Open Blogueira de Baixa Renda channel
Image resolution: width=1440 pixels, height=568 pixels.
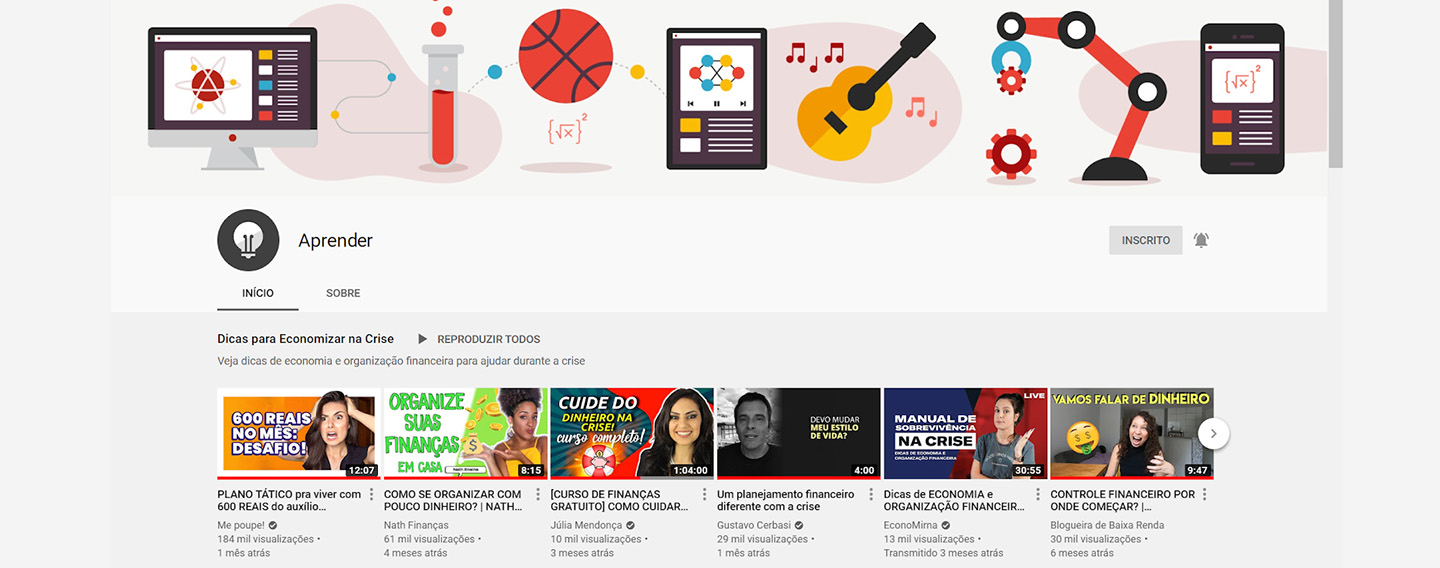coord(1107,525)
